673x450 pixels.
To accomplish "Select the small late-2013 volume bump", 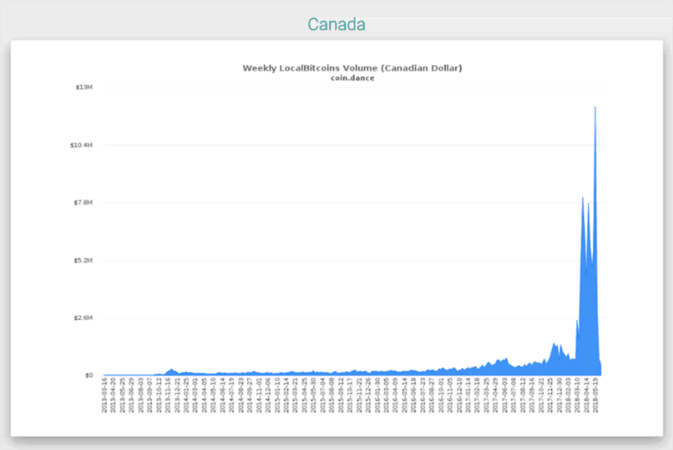I will pyautogui.click(x=171, y=371).
